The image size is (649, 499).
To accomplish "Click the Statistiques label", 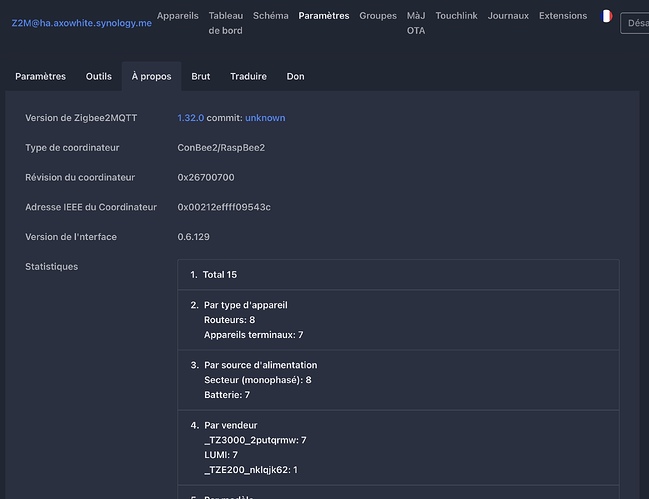I will [x=52, y=267].
